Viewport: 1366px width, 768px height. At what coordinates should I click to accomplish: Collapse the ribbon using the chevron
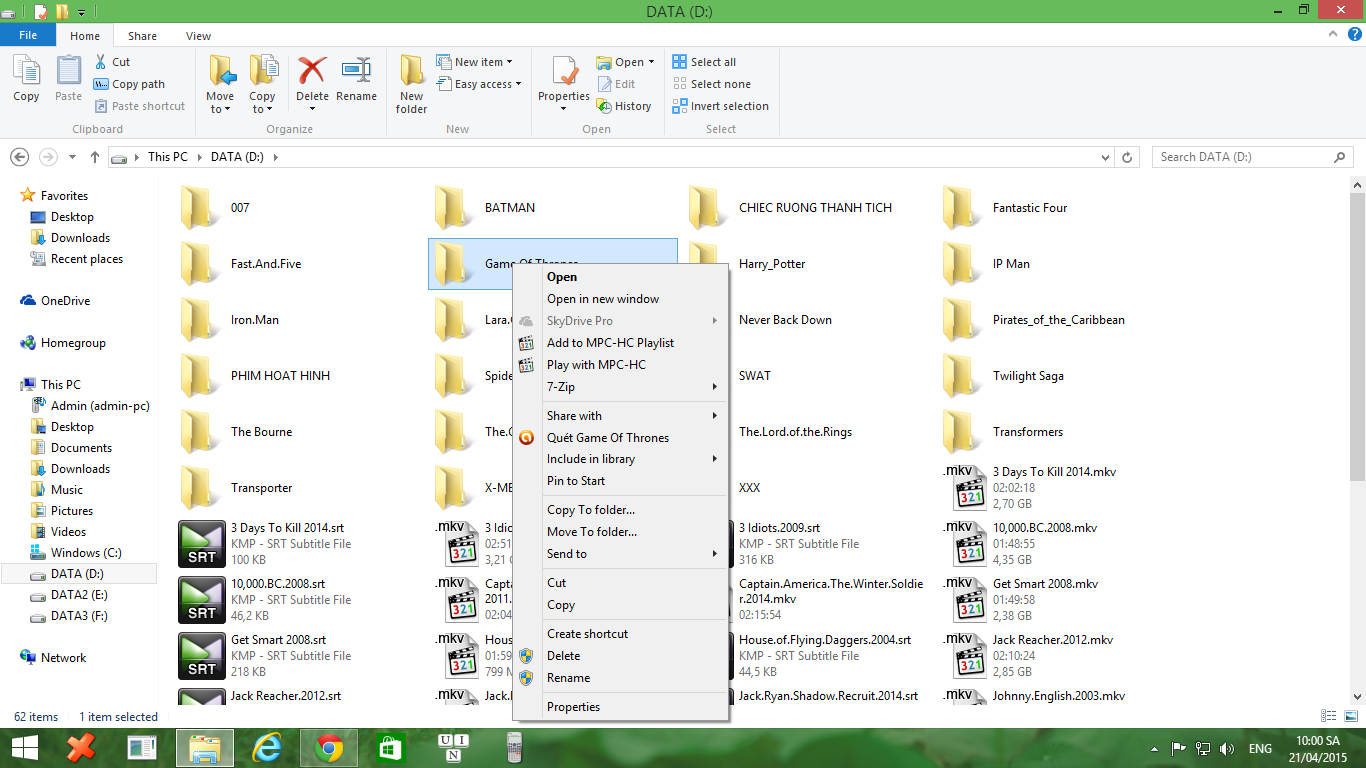click(x=1335, y=34)
